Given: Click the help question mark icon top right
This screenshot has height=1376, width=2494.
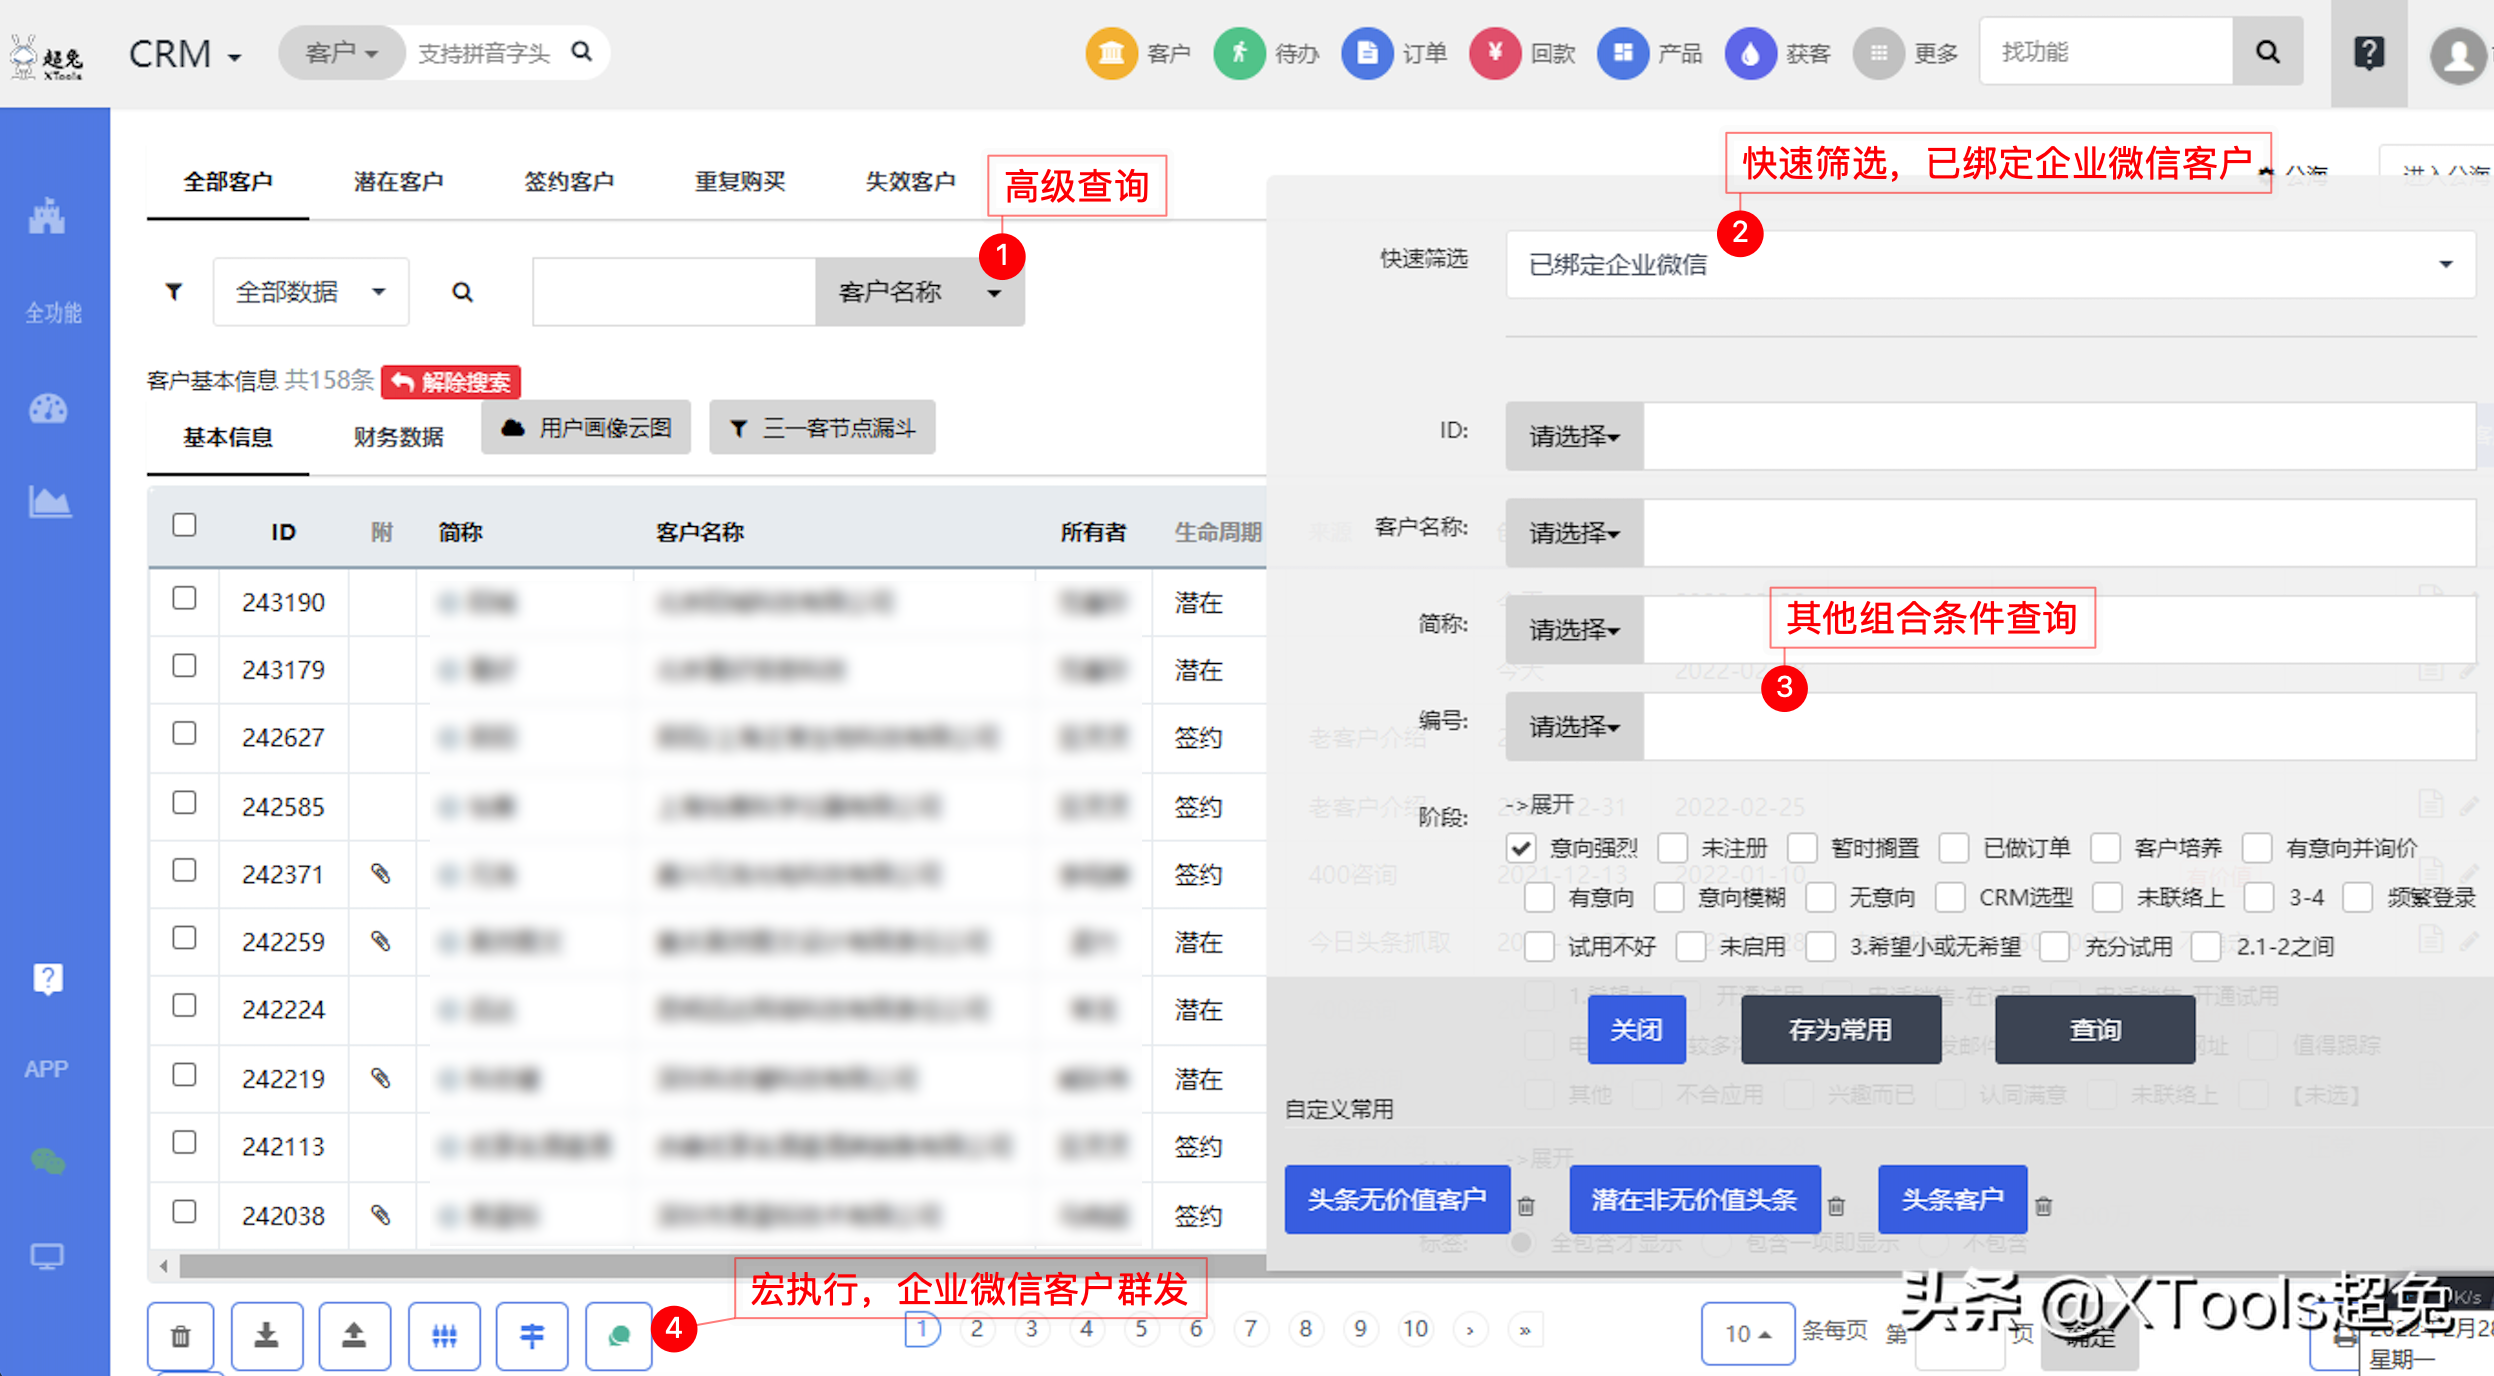Looking at the screenshot, I should [x=2368, y=53].
